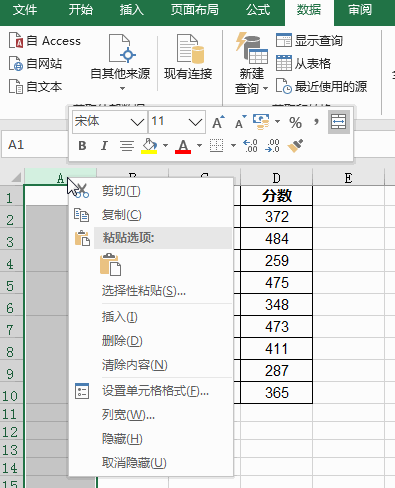395x488 pixels.
Task: Import data from Access
Action: [x=44, y=41]
